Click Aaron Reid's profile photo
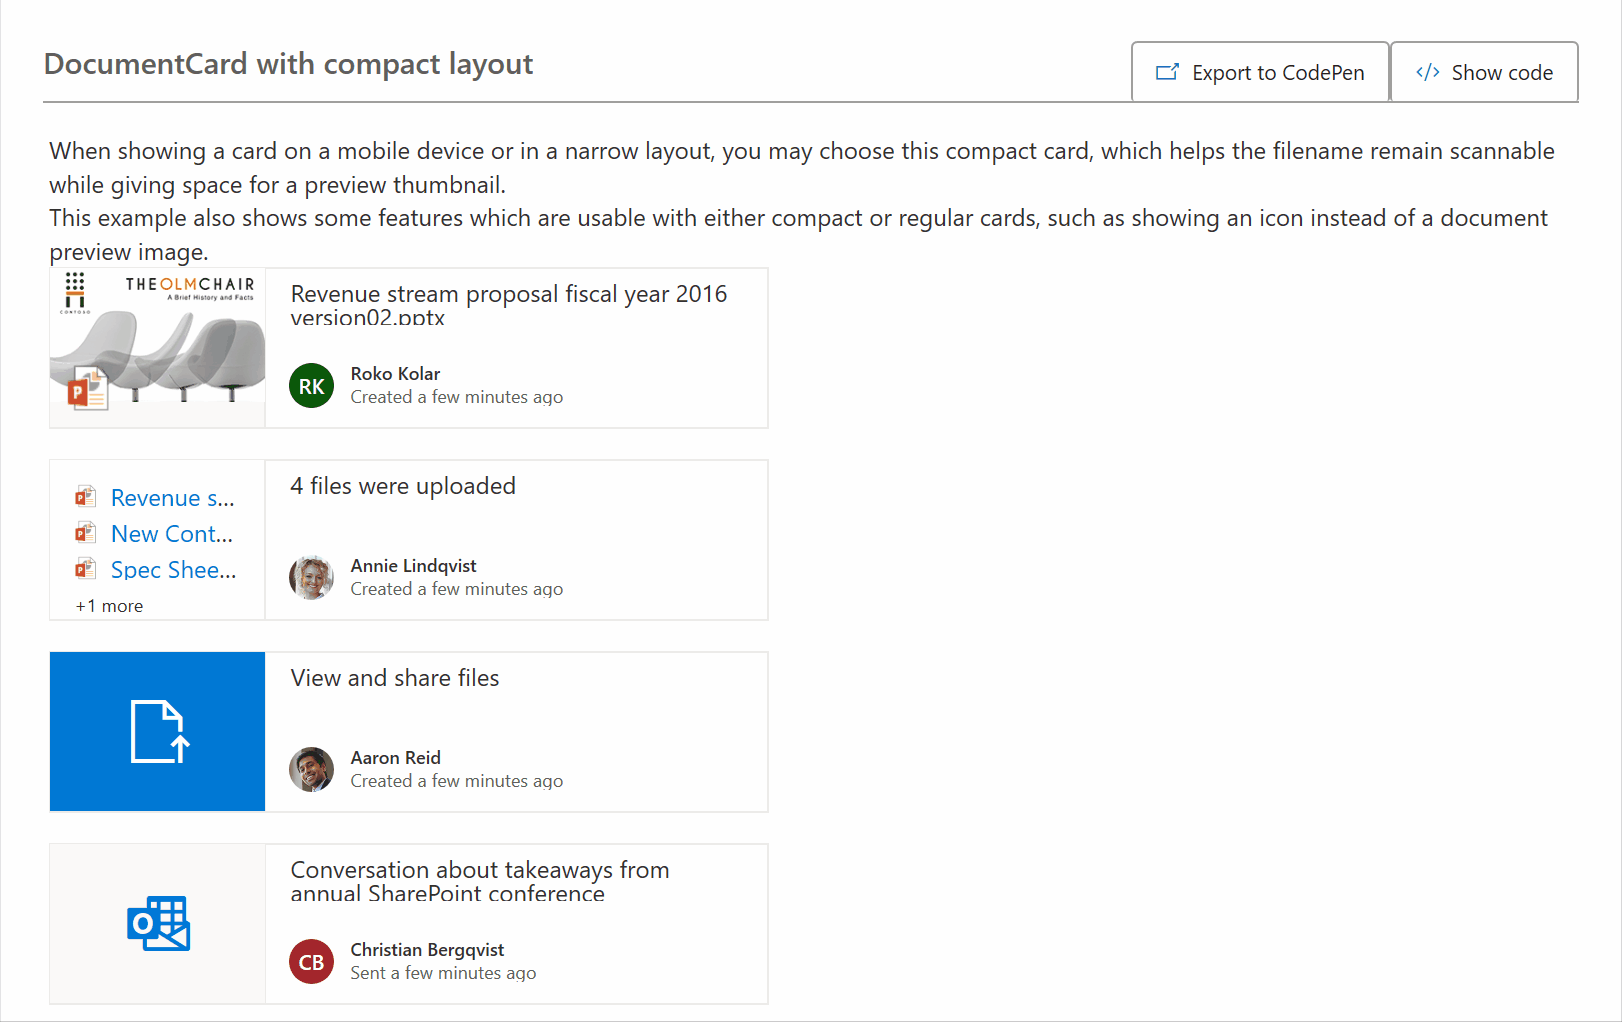Image resolution: width=1622 pixels, height=1022 pixels. tap(311, 769)
